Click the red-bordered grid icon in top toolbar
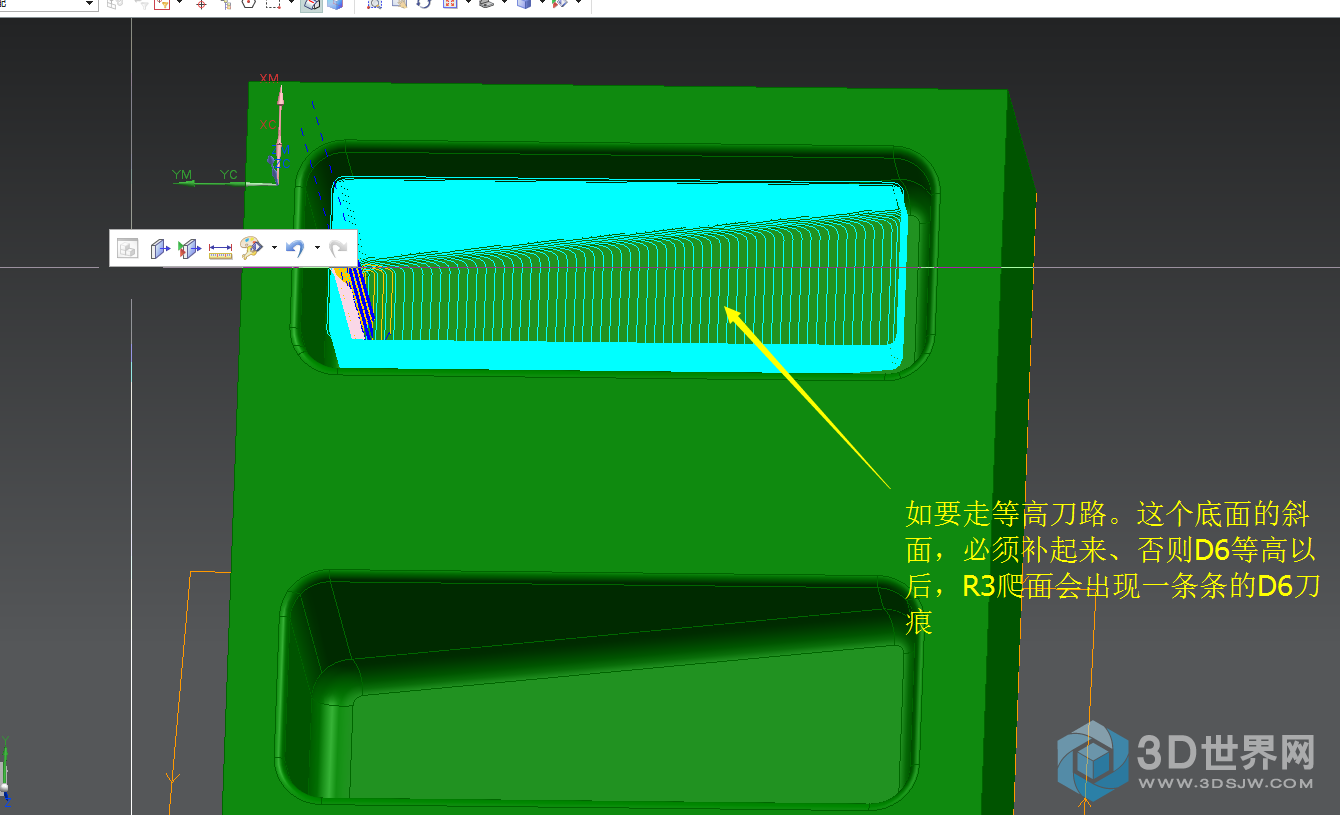This screenshot has width=1340, height=815. (x=449, y=4)
